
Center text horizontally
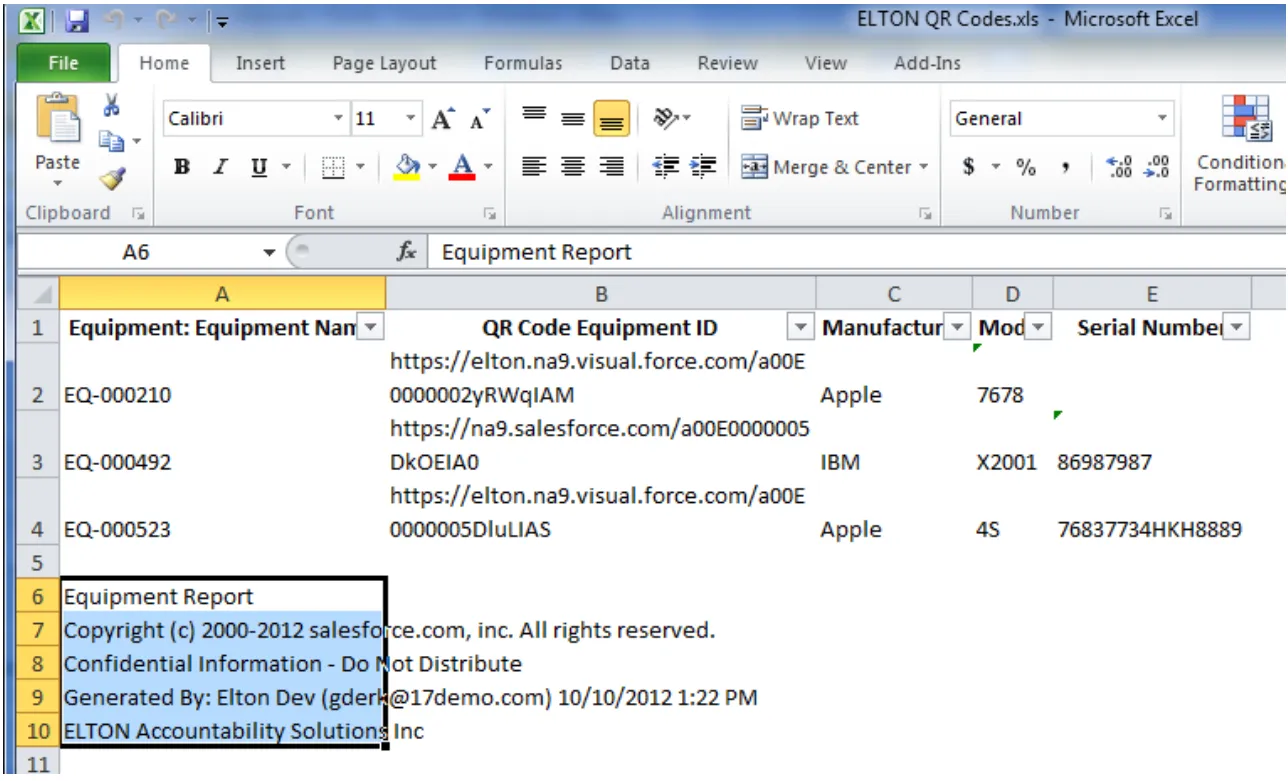572,167
